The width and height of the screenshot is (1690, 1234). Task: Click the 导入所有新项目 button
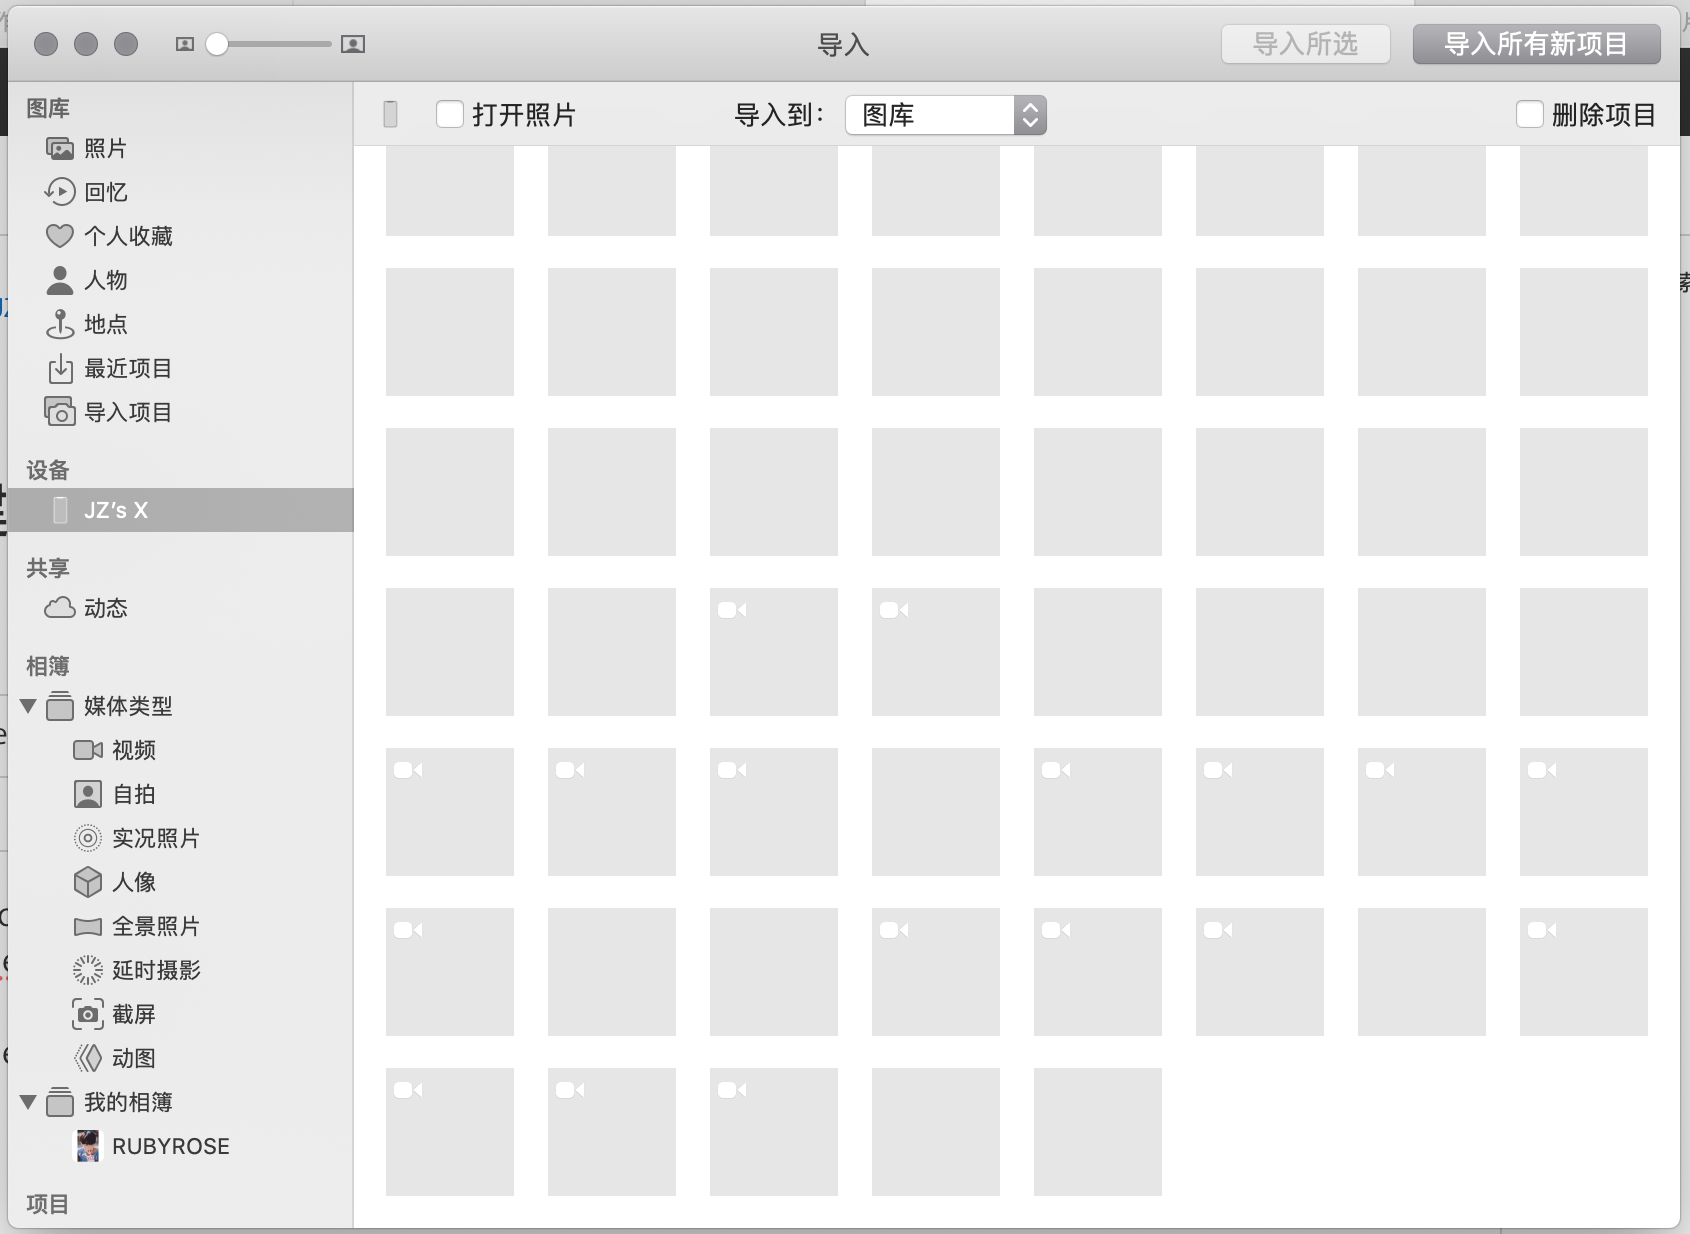(1536, 44)
